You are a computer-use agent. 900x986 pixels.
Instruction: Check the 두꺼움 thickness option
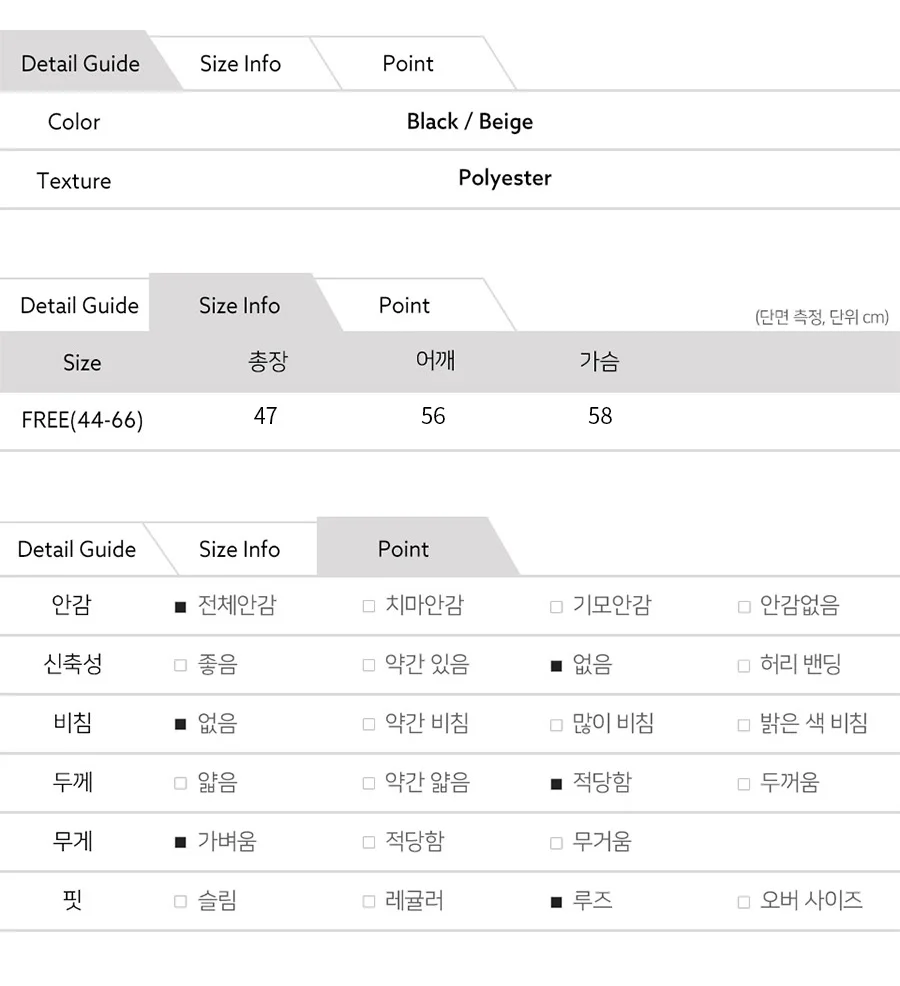click(744, 784)
